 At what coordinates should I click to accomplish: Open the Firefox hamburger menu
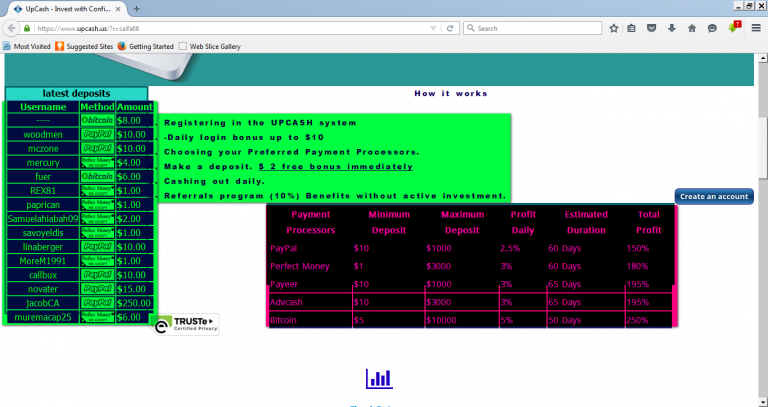(755, 28)
